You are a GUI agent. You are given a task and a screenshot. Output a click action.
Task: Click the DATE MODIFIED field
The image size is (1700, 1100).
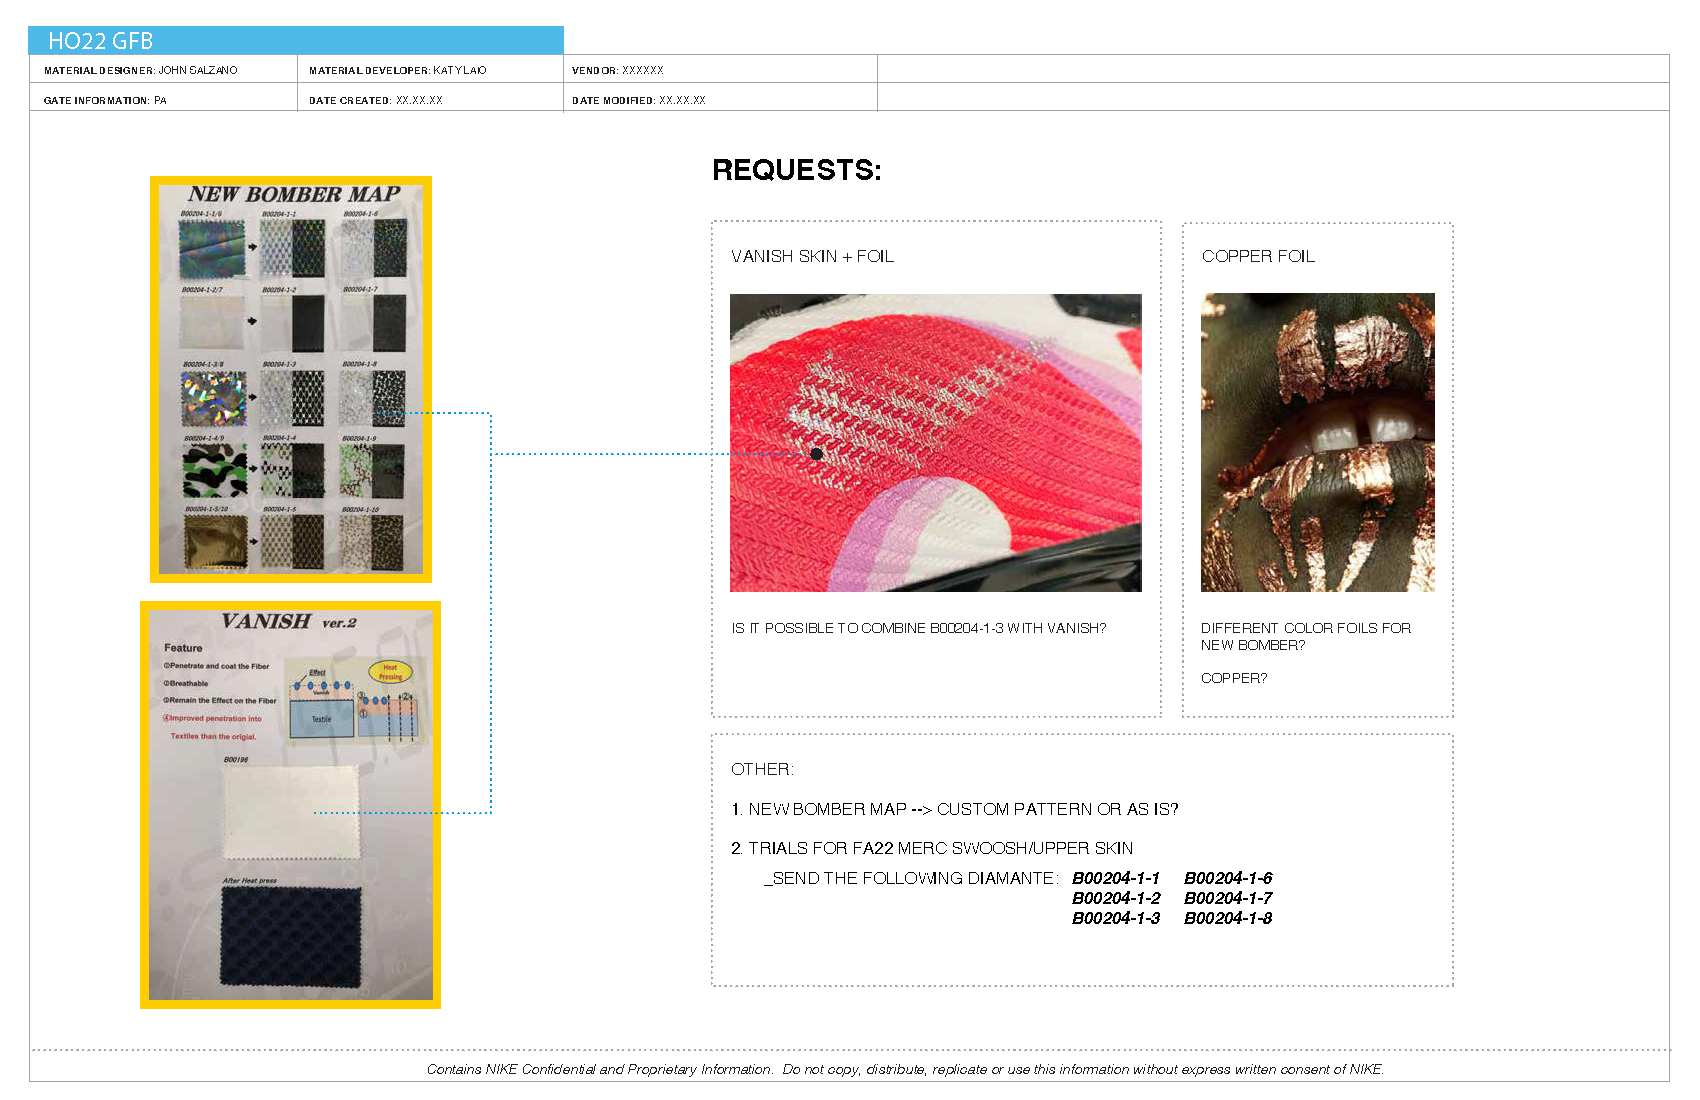click(x=639, y=100)
